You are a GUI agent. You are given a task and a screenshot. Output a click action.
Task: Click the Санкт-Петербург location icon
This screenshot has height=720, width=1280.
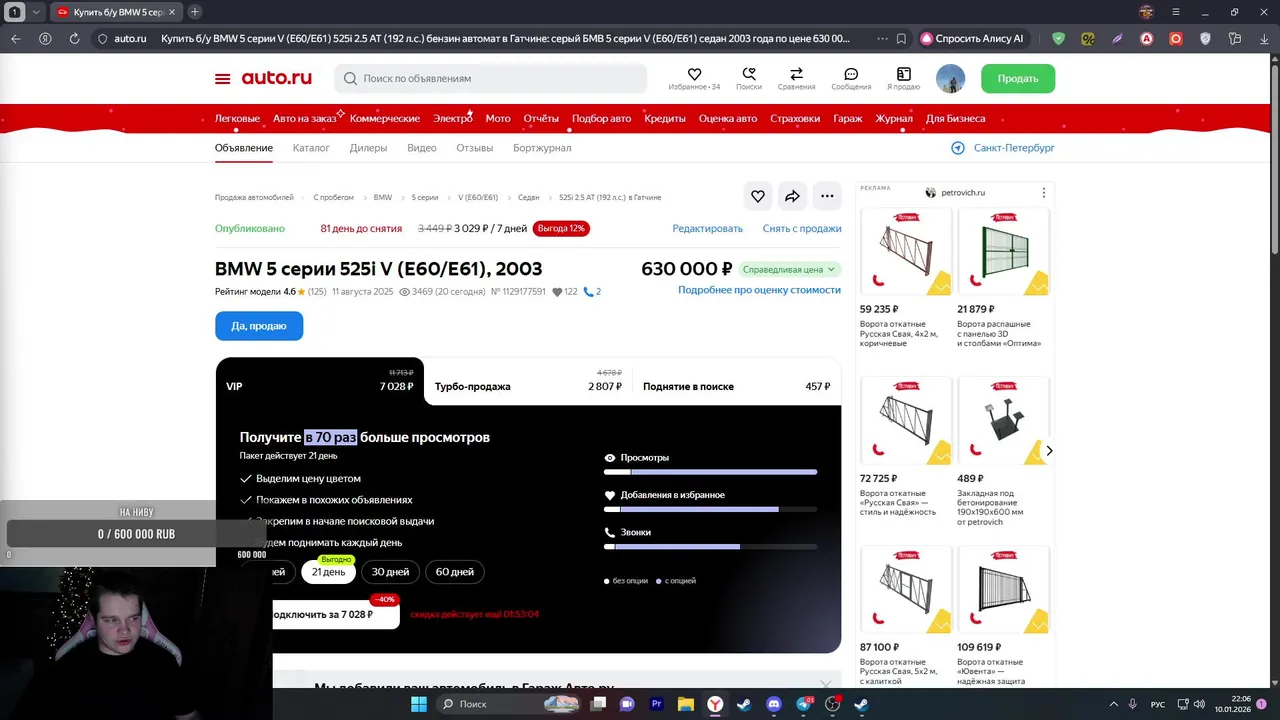click(x=958, y=148)
